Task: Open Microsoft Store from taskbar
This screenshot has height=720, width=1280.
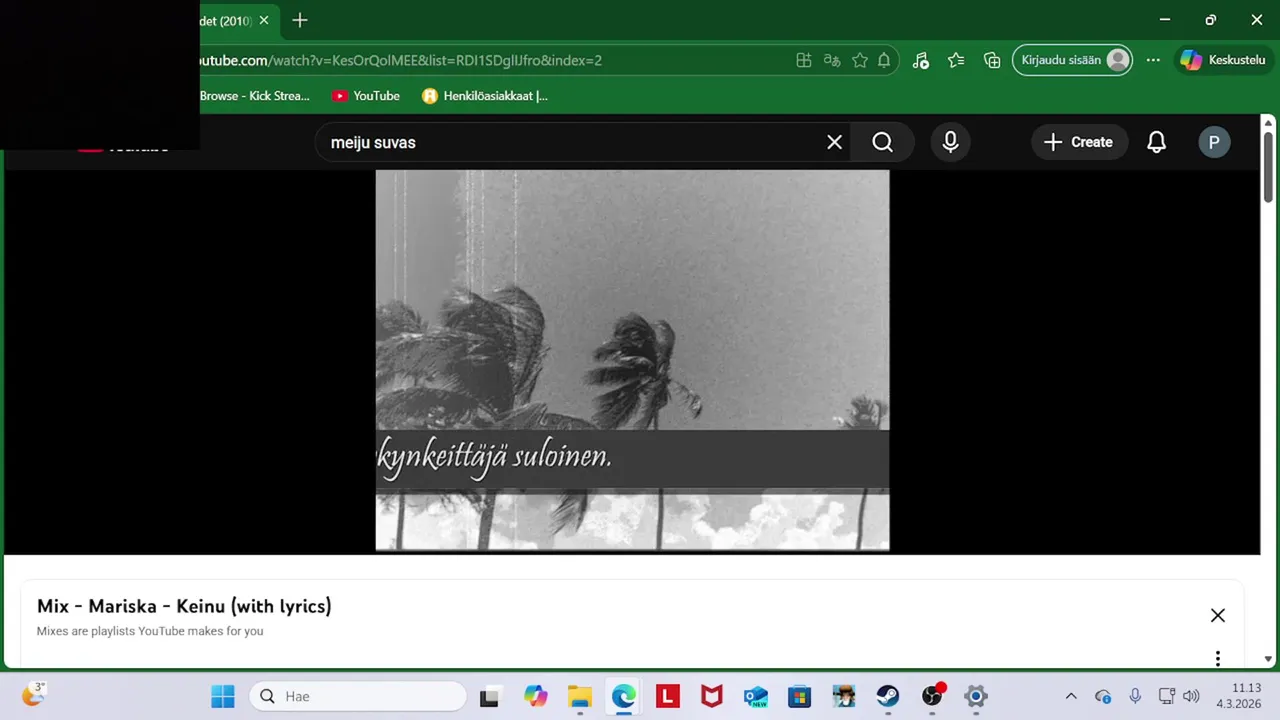Action: tap(800, 696)
